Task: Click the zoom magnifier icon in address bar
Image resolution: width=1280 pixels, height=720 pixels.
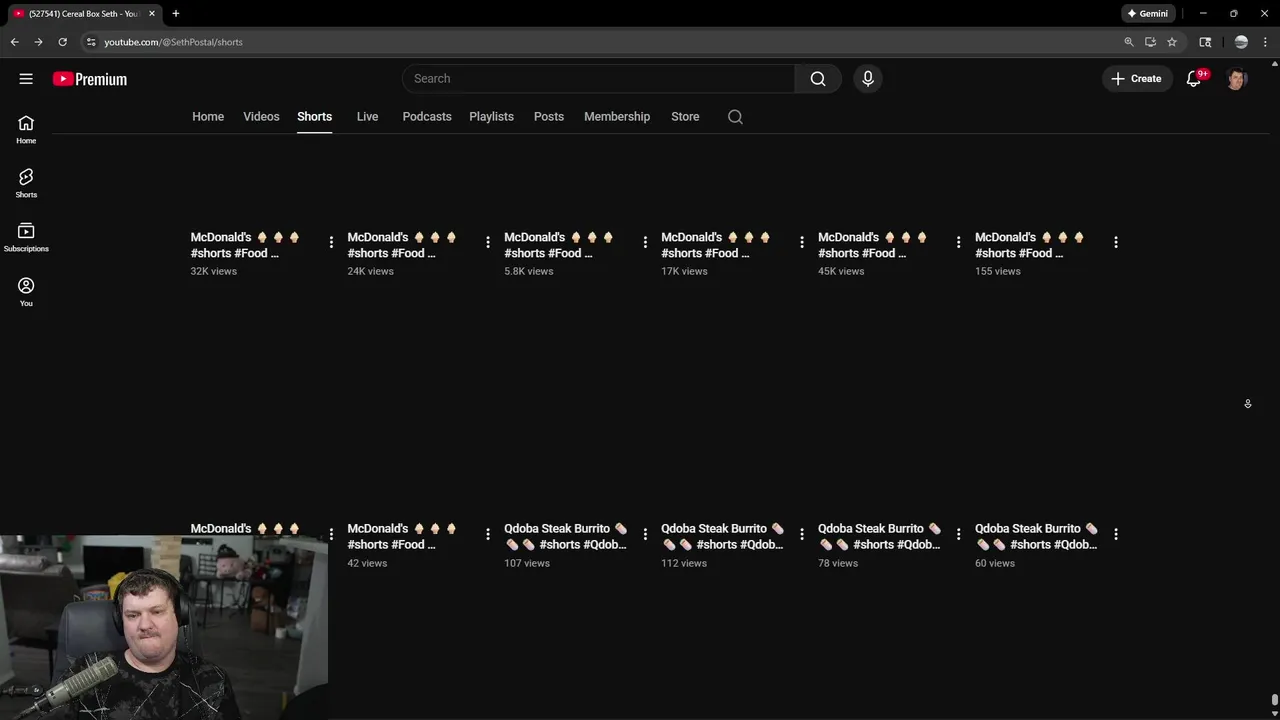Action: point(1129,42)
